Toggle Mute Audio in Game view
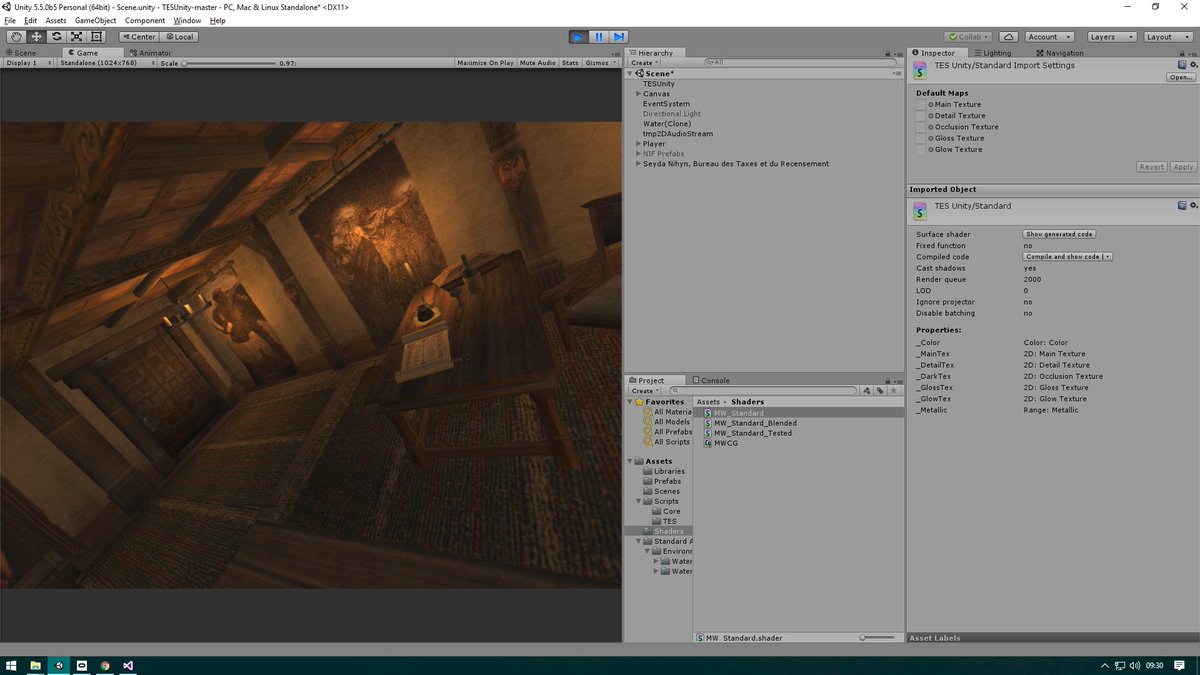The width and height of the screenshot is (1200, 675). coord(538,63)
